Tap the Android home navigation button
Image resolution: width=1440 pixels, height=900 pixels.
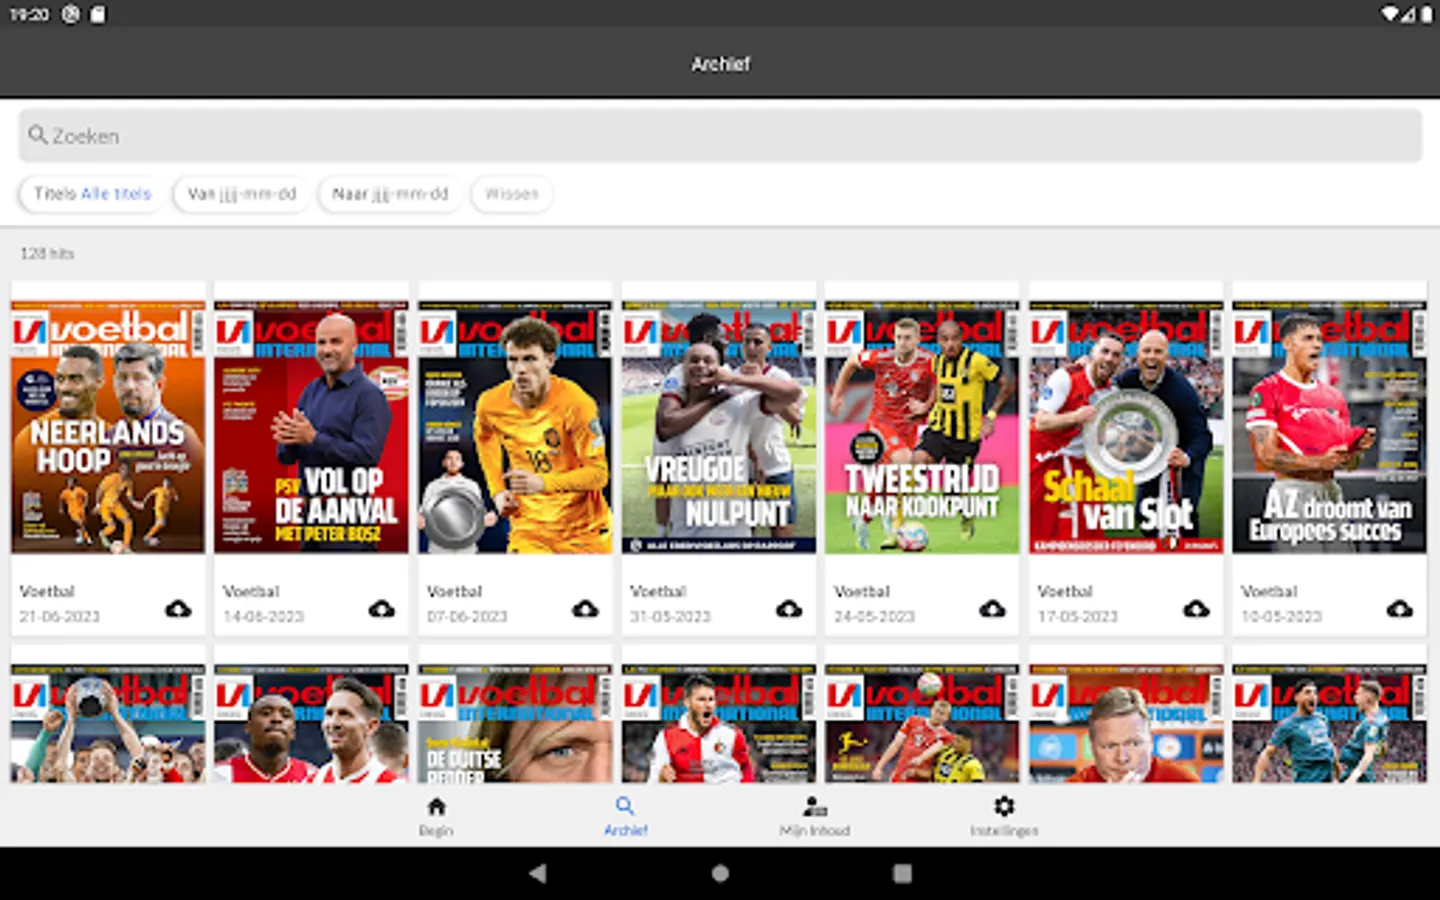720,873
